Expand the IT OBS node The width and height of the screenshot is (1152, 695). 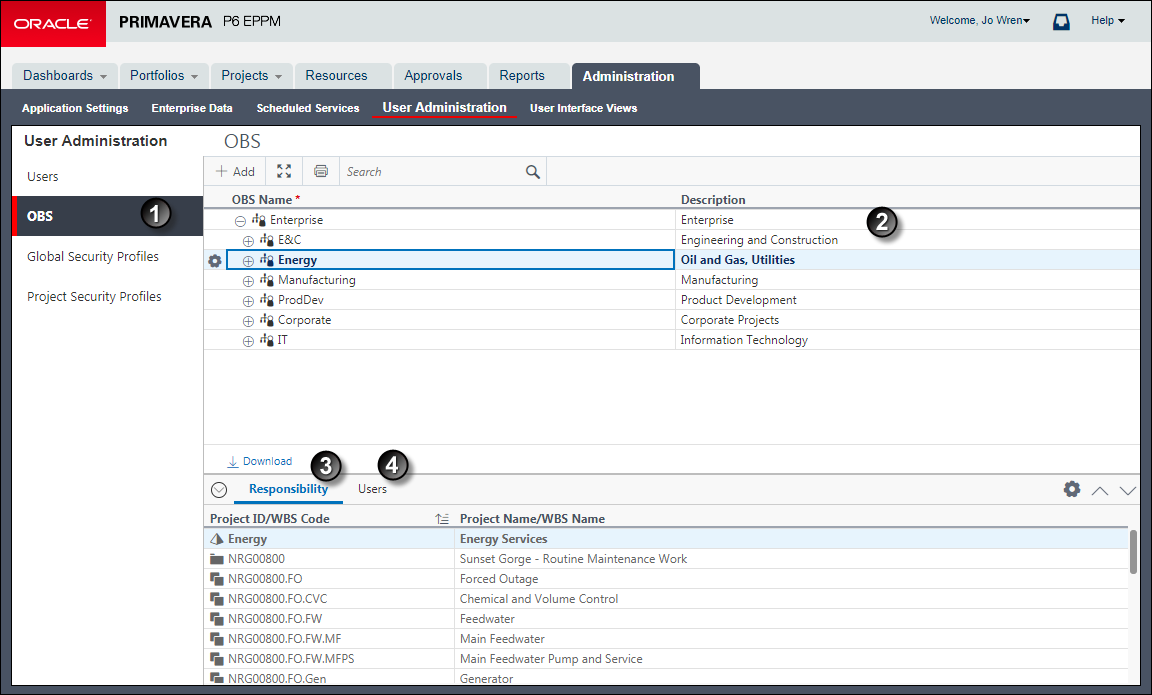coord(248,341)
